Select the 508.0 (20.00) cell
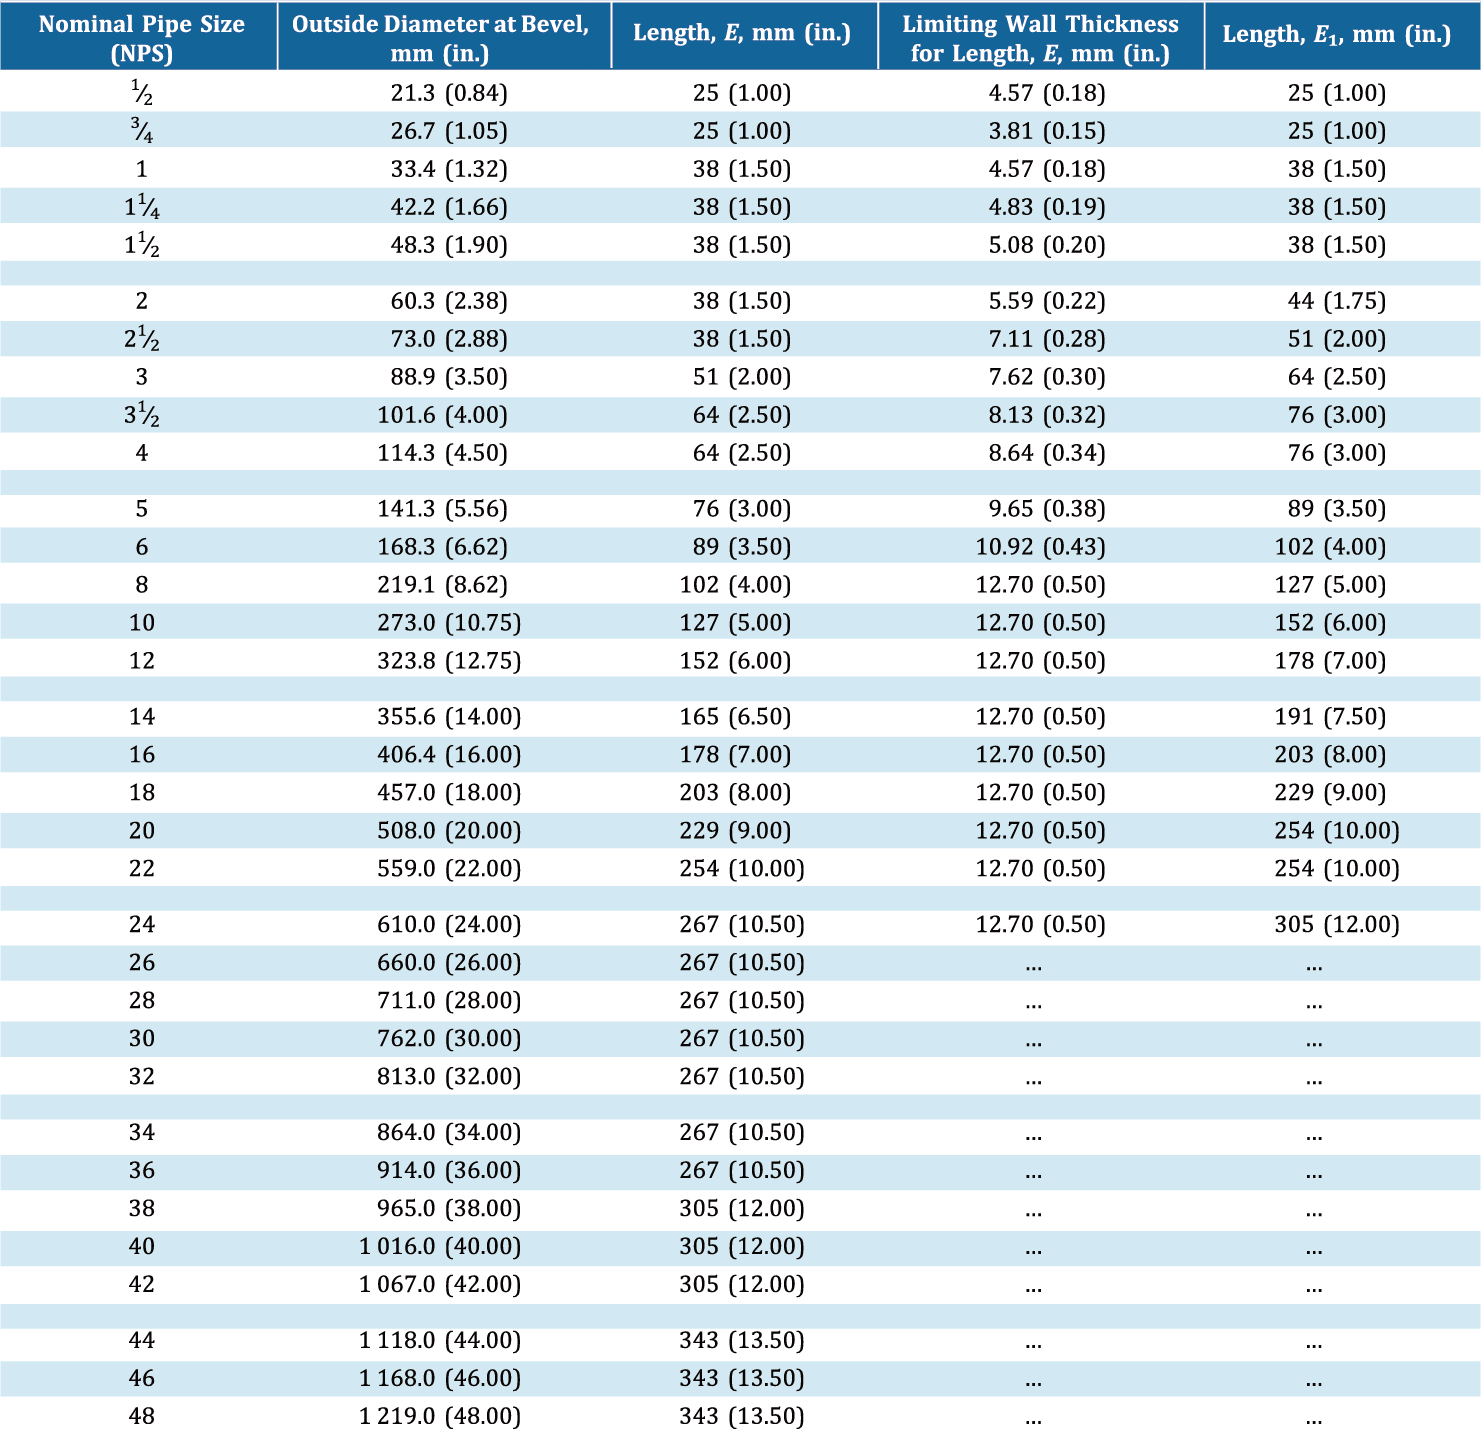 coord(449,831)
